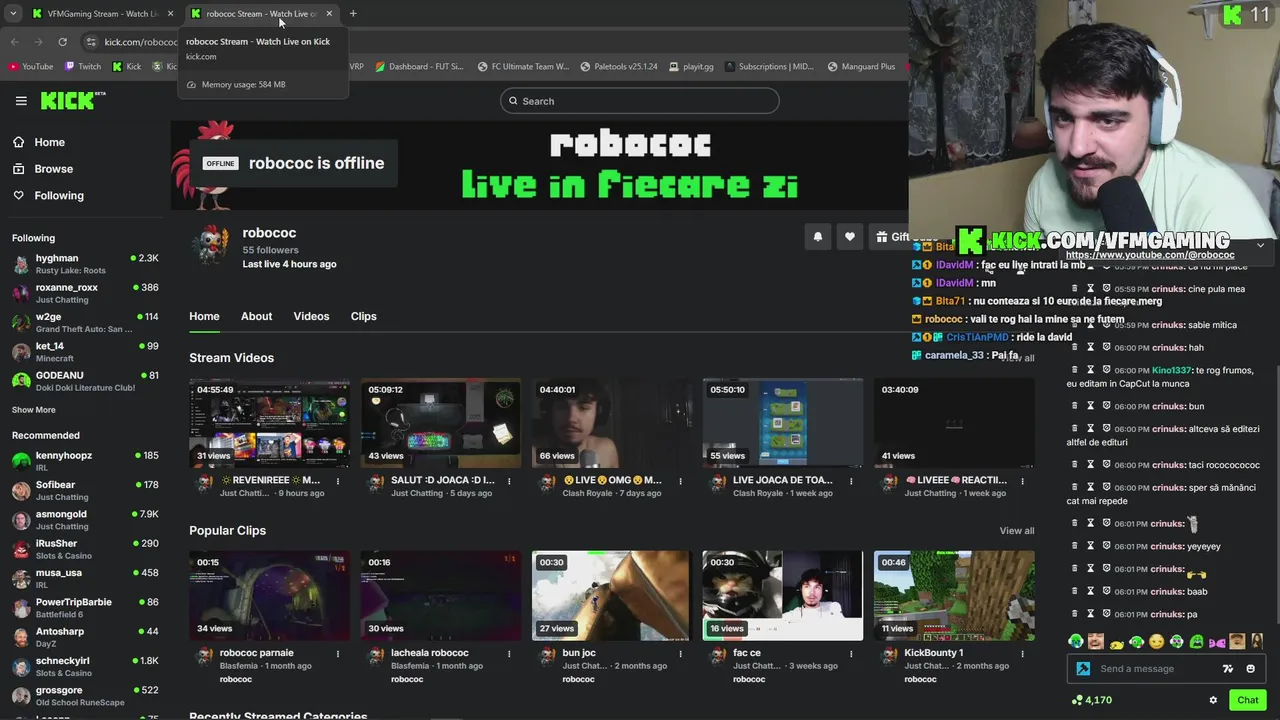Open chat settings gear
Image resolution: width=1280 pixels, height=720 pixels.
tap(1213, 700)
